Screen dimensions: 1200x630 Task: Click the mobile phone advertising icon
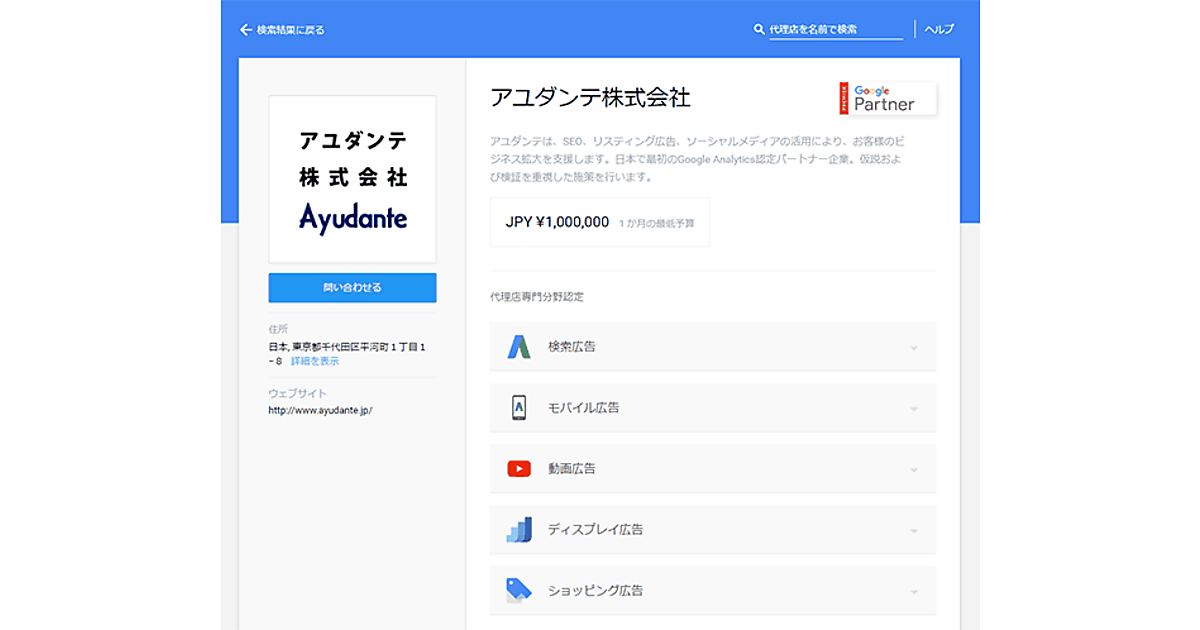click(518, 408)
